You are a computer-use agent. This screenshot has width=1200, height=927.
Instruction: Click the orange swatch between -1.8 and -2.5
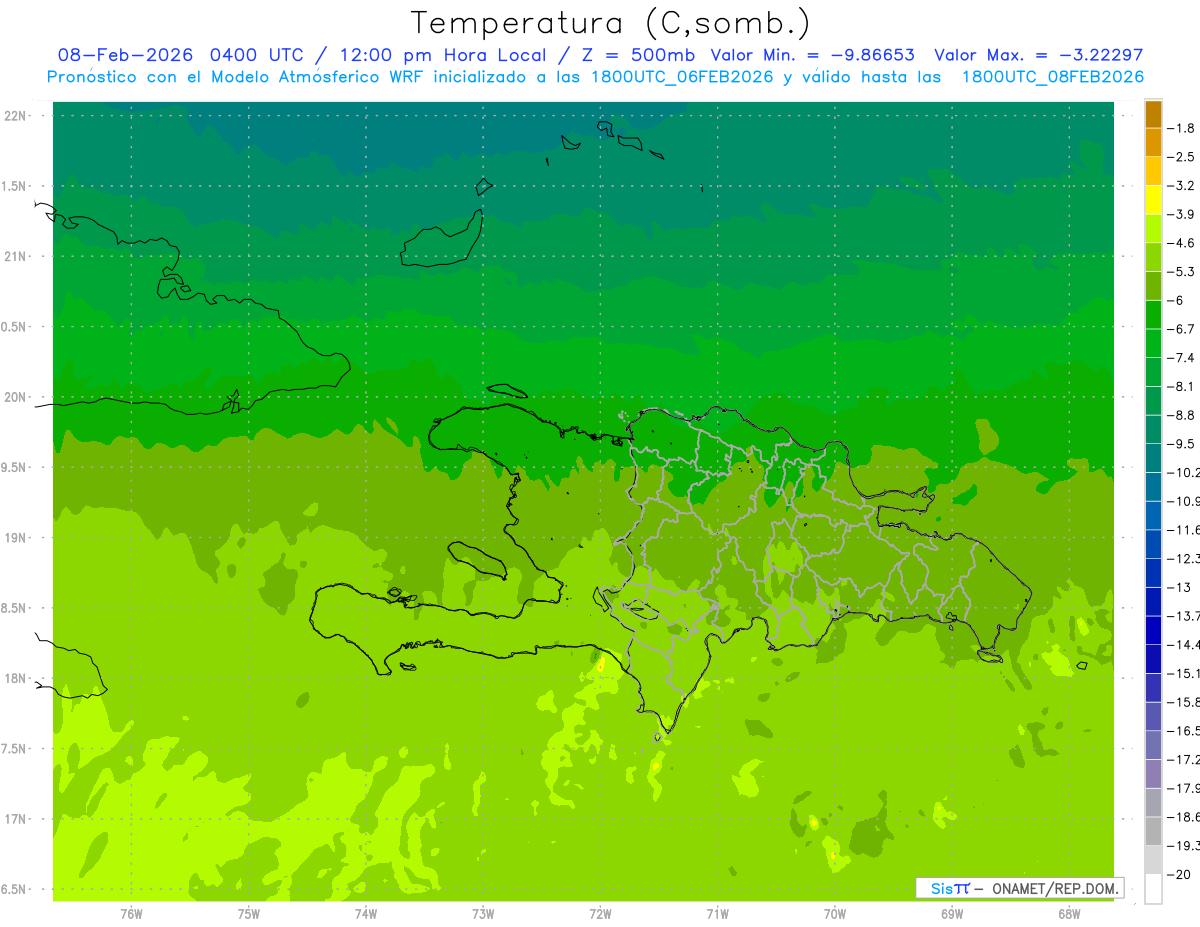[1153, 143]
